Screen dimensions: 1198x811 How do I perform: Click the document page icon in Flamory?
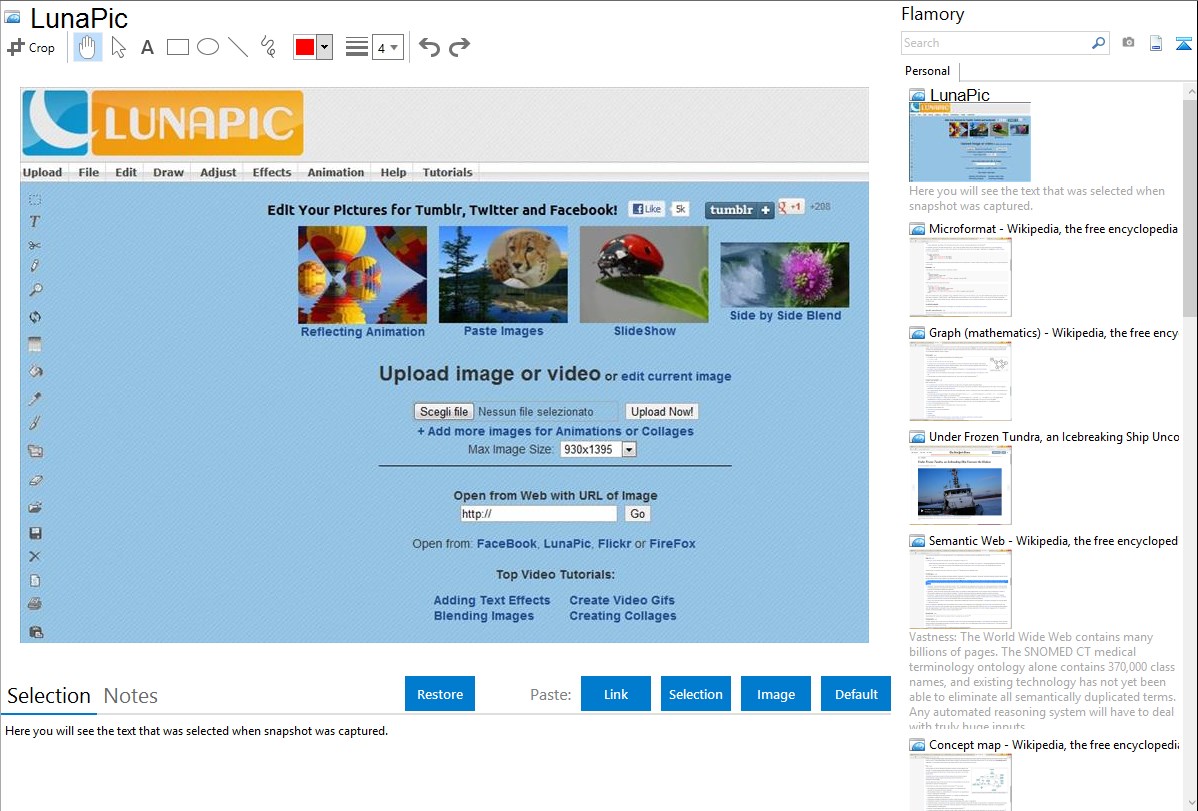(1156, 43)
